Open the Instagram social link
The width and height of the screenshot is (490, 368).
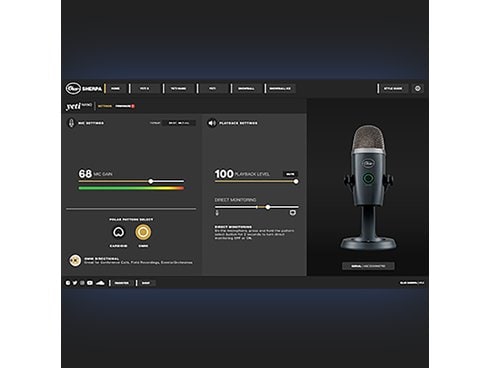pyautogui.click(x=82, y=283)
